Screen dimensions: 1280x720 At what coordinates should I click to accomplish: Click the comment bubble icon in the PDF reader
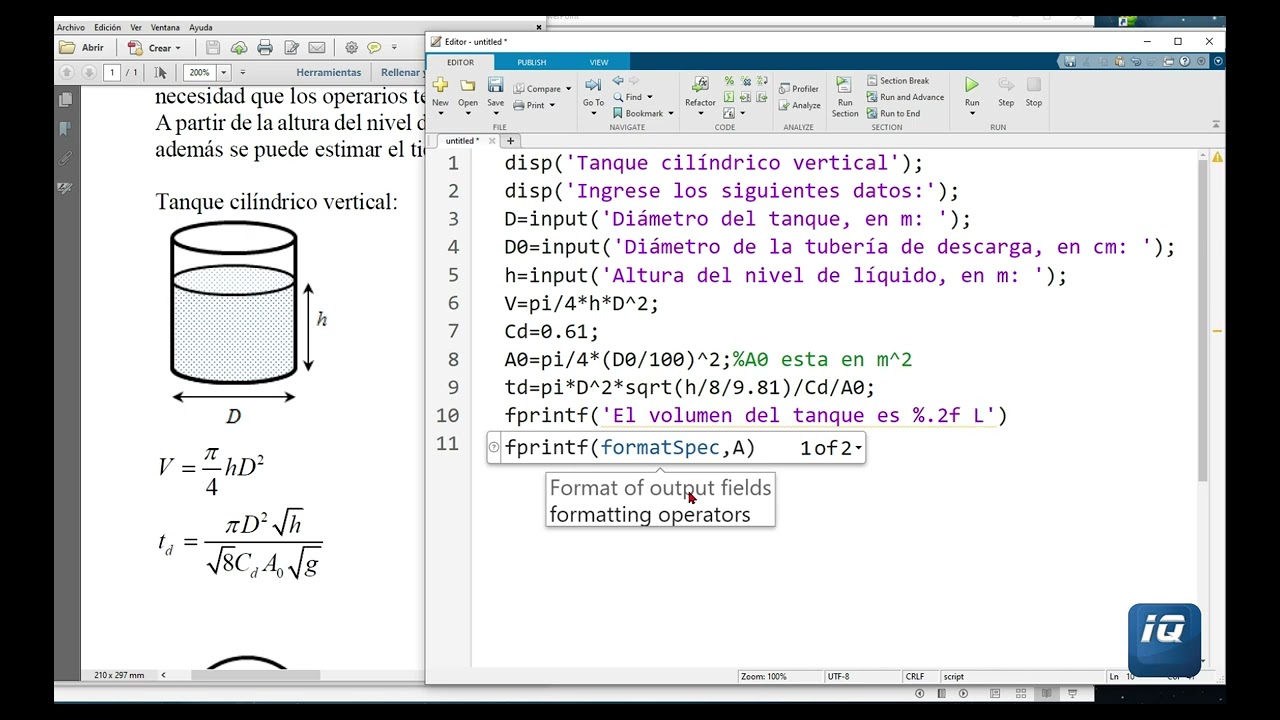click(374, 48)
